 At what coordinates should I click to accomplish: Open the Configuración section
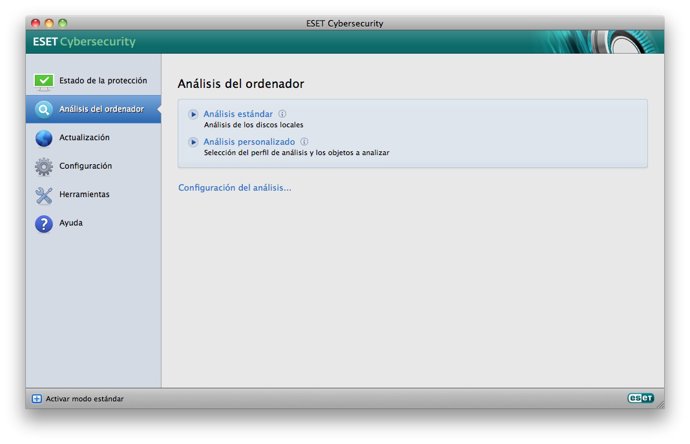point(93,166)
